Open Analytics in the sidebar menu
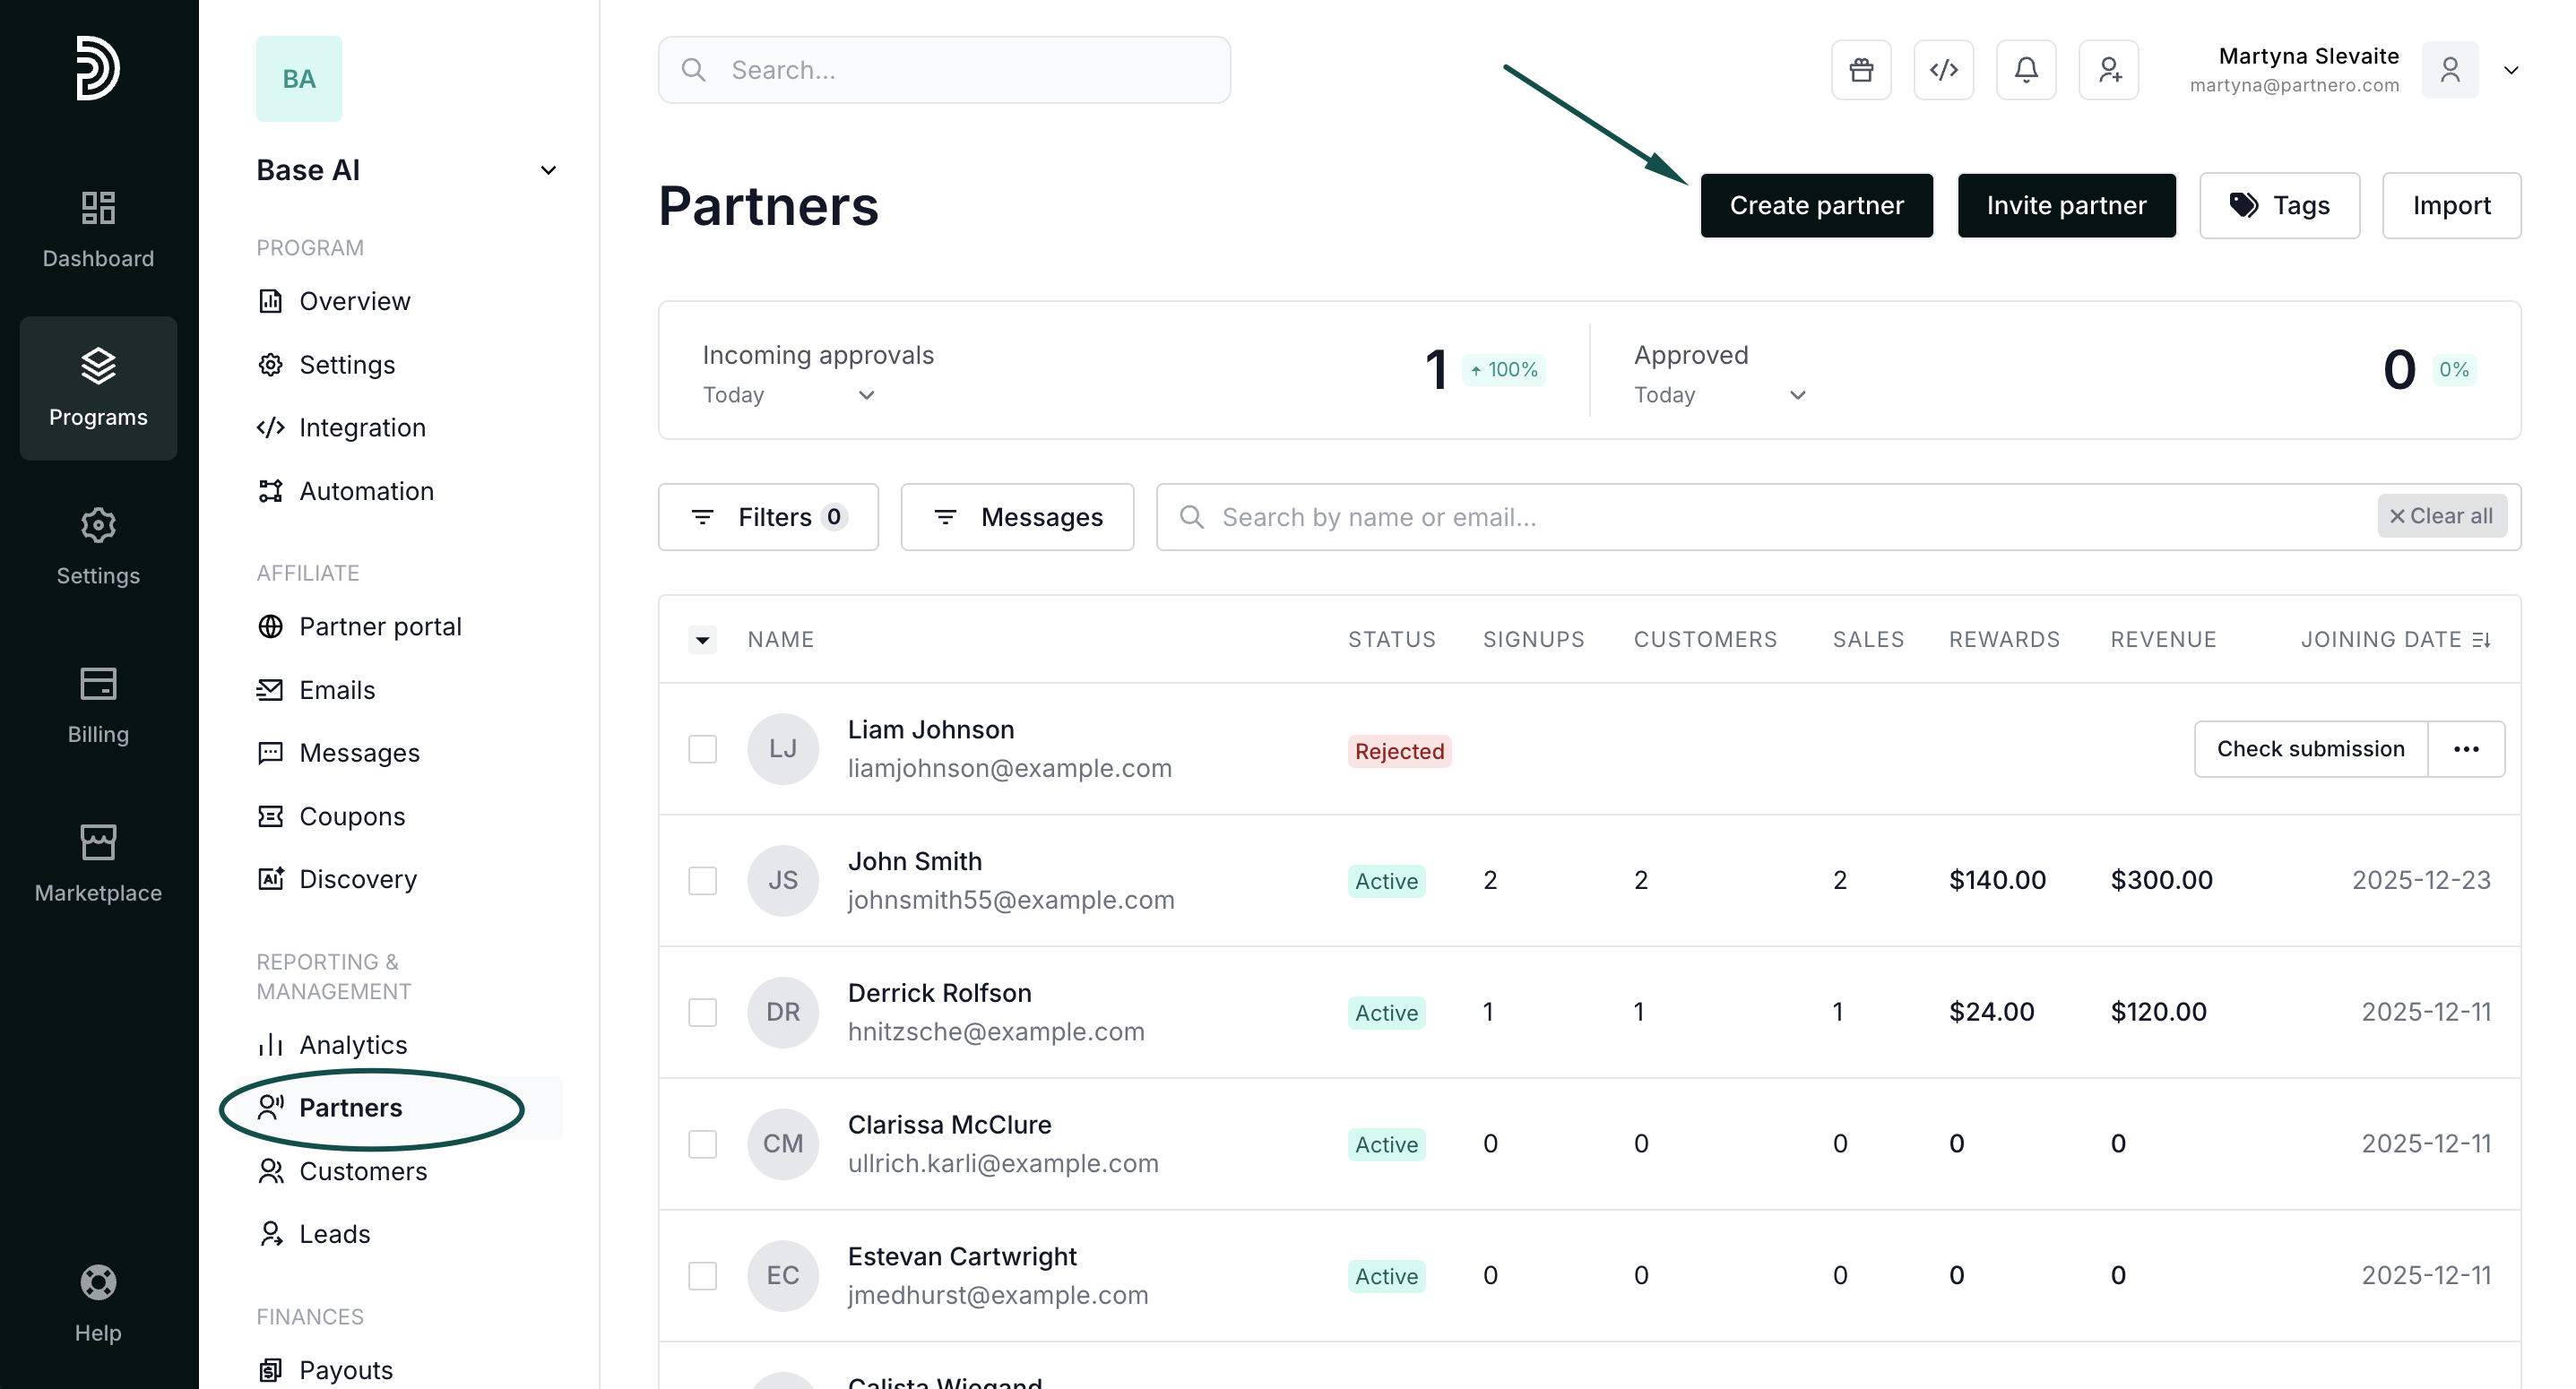 pos(352,1045)
